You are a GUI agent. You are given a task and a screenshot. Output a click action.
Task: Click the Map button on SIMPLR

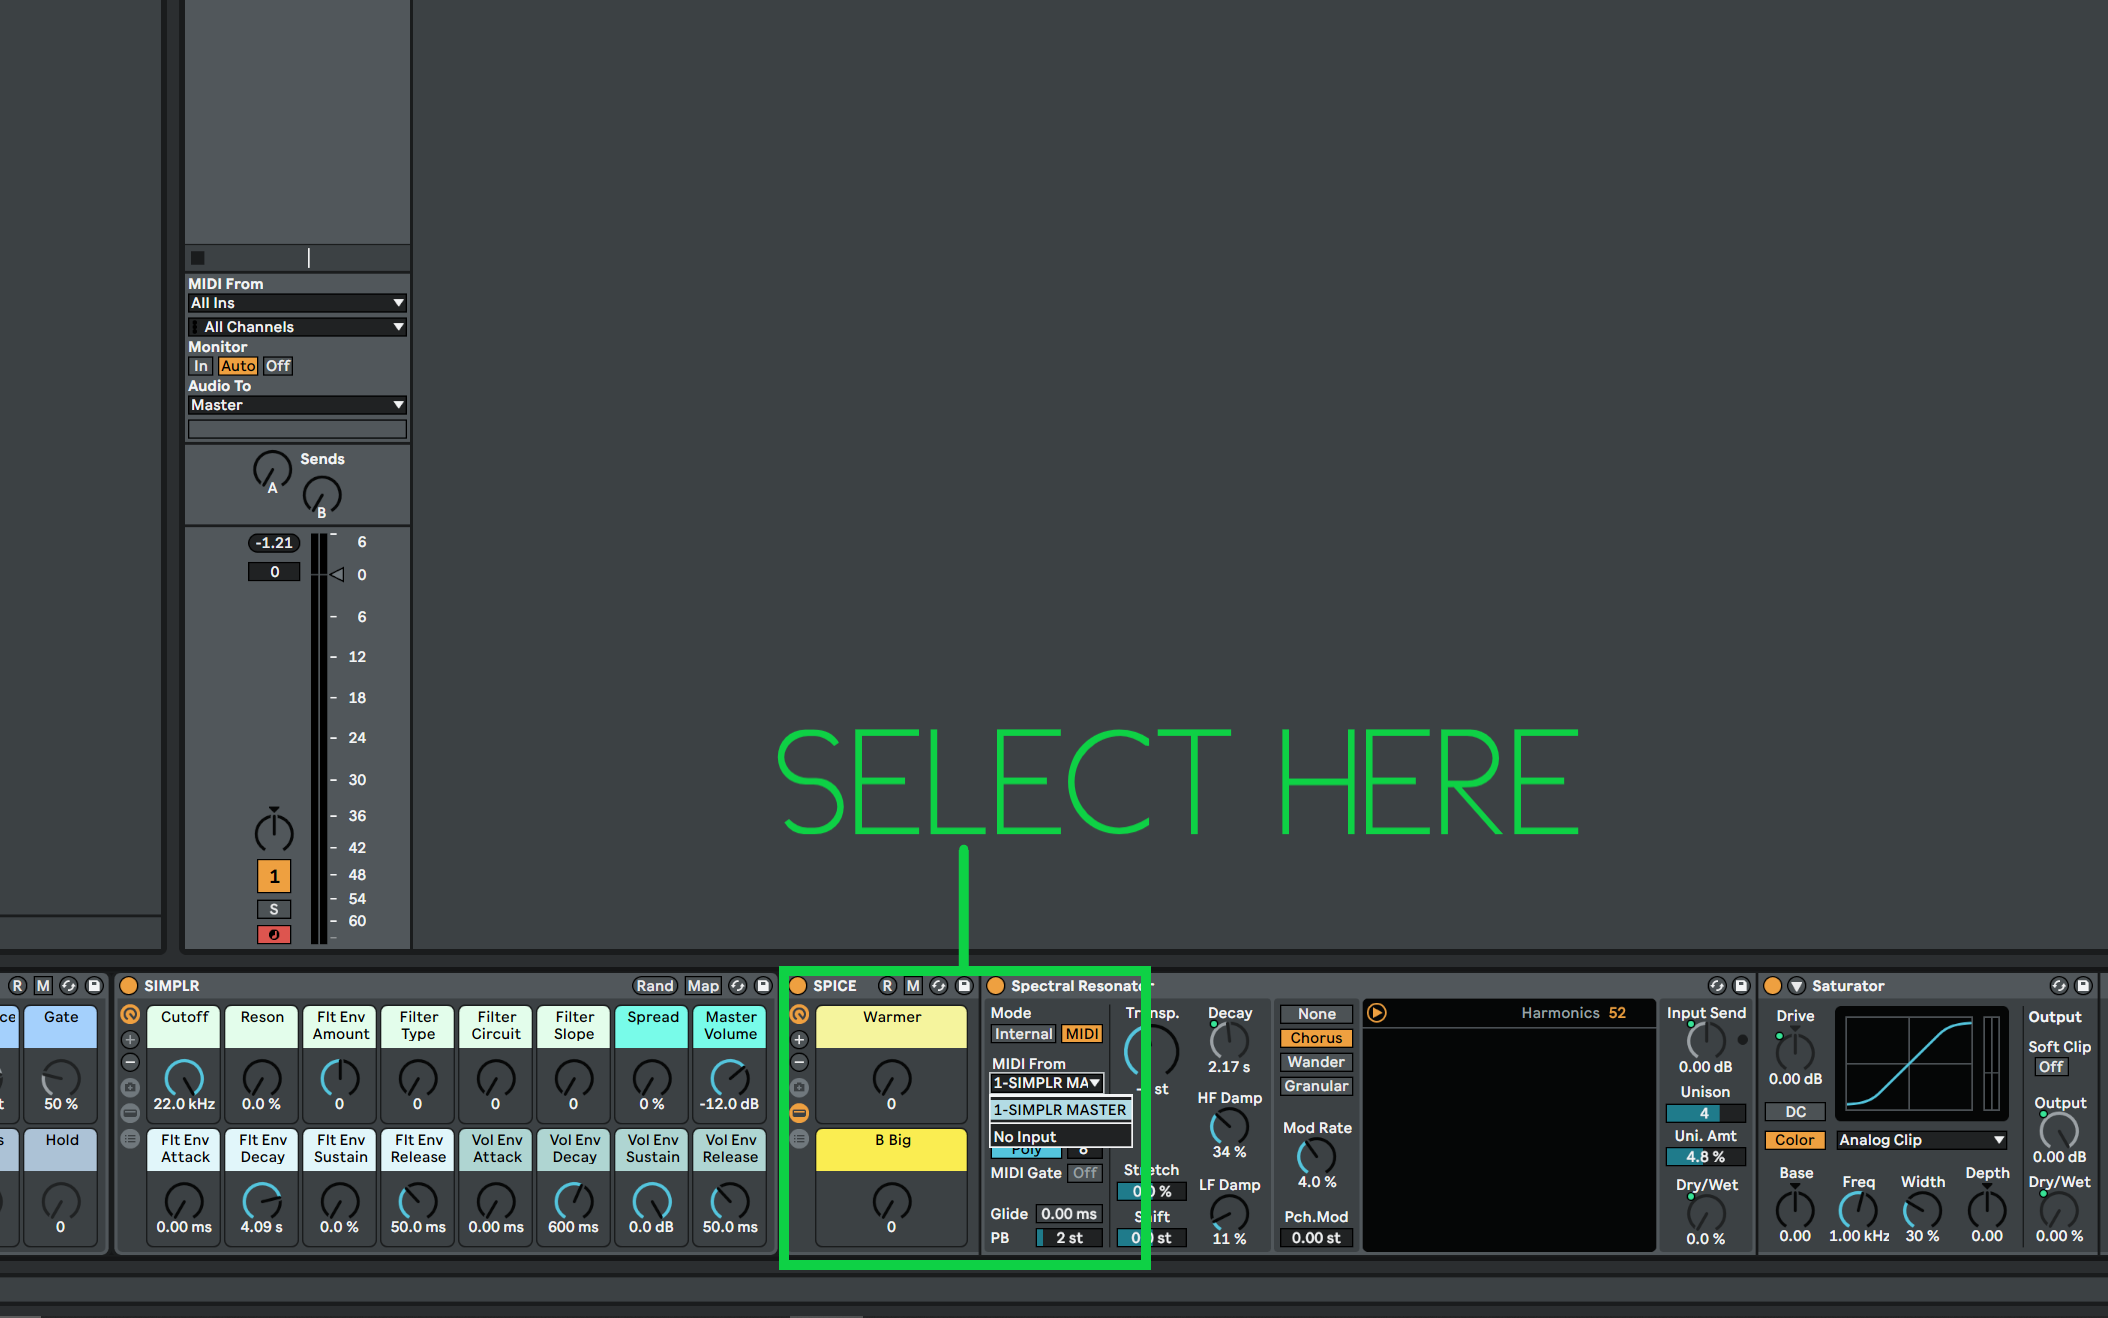pyautogui.click(x=703, y=986)
